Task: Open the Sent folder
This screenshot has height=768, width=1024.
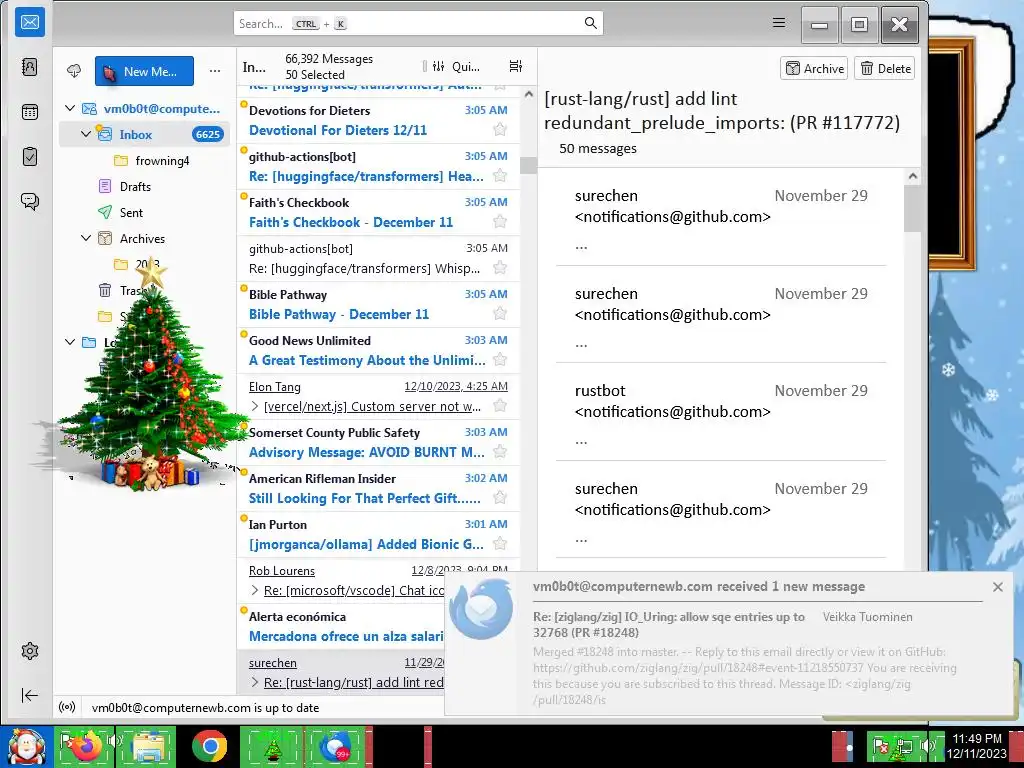Action: [131, 213]
